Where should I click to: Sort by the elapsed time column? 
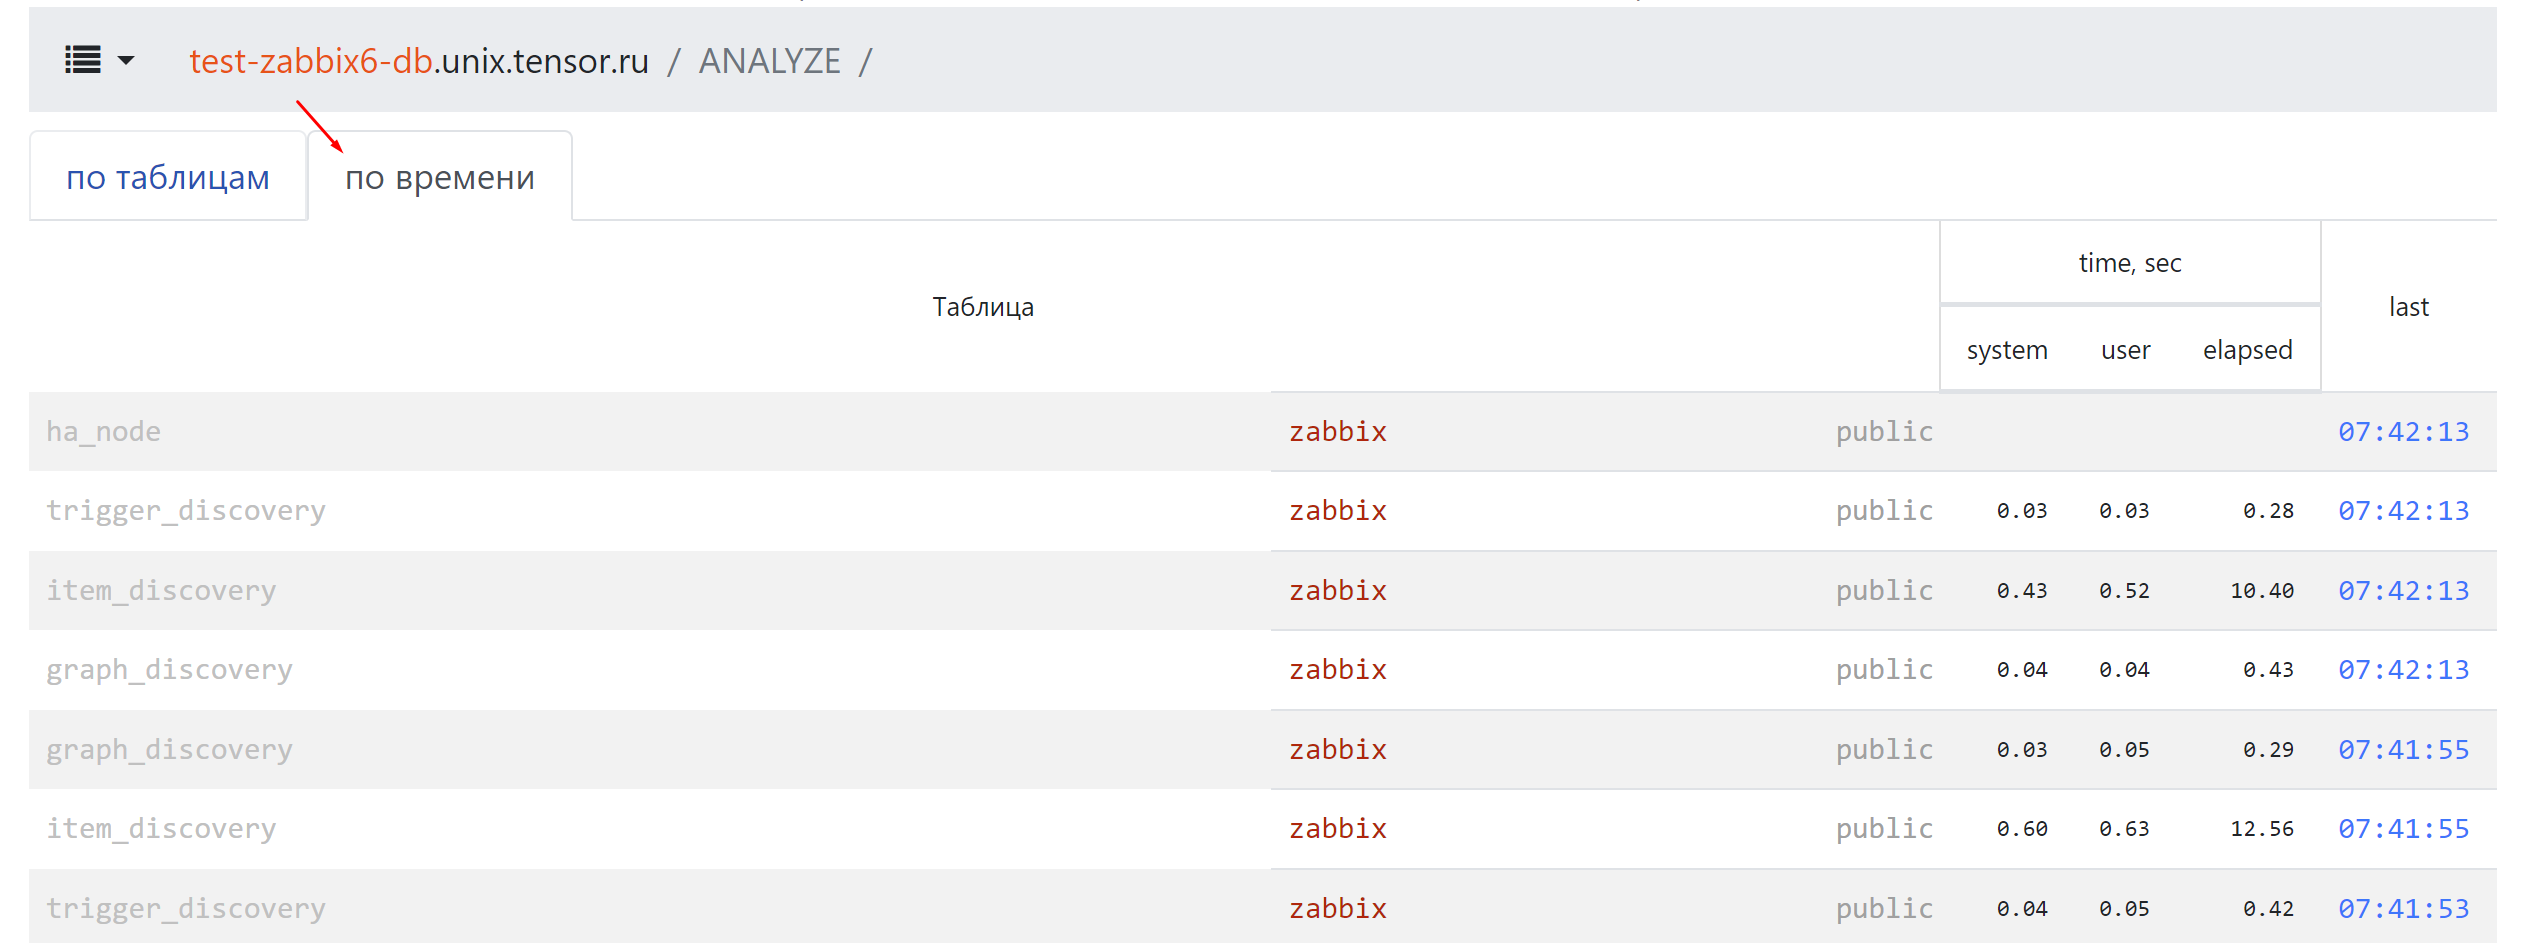point(2247,350)
